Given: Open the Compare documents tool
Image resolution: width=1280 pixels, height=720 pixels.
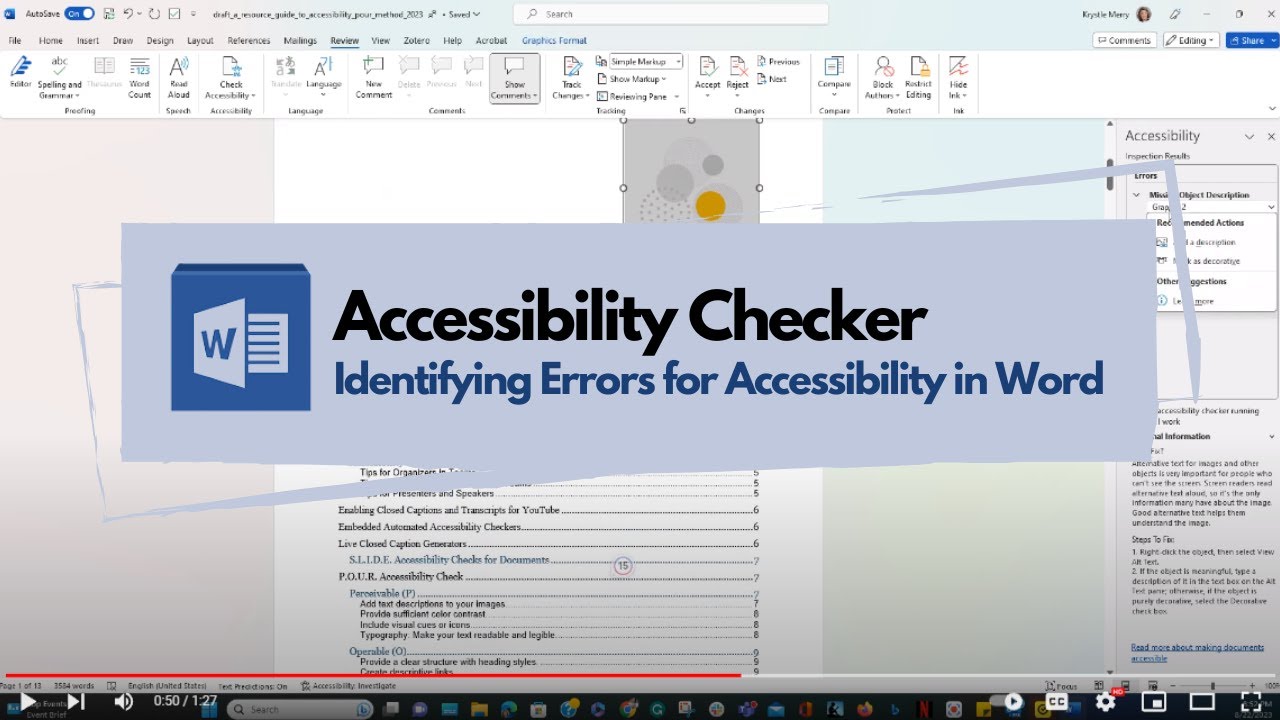Looking at the screenshot, I should click(834, 77).
